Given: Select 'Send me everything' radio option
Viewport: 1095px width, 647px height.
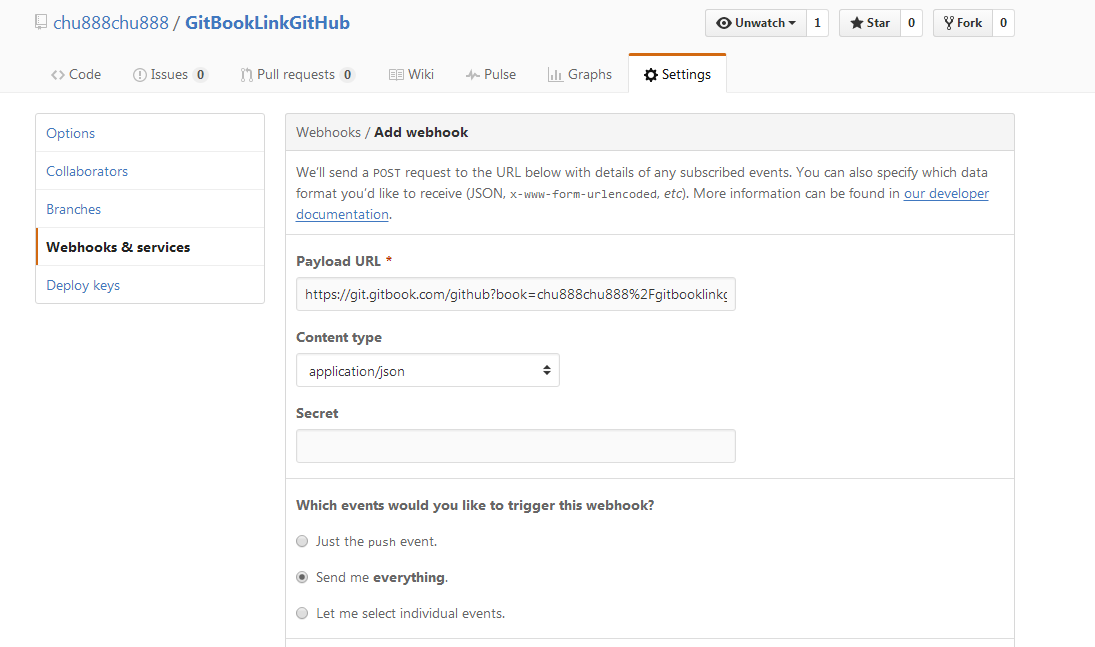Looking at the screenshot, I should 302,577.
